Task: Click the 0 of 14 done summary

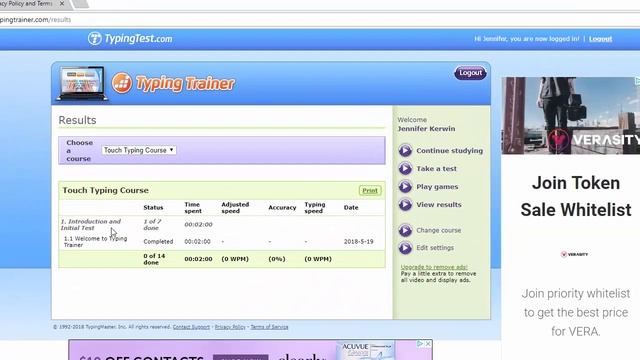Action: 154,259
